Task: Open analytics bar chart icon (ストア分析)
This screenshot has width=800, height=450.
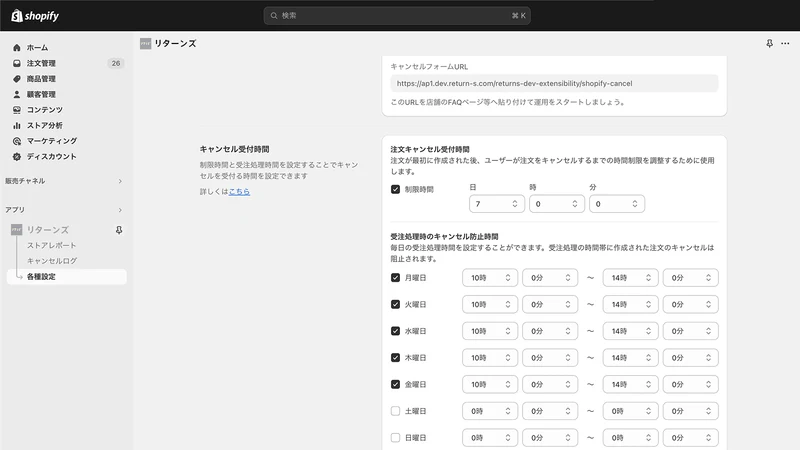Action: pyautogui.click(x=17, y=126)
